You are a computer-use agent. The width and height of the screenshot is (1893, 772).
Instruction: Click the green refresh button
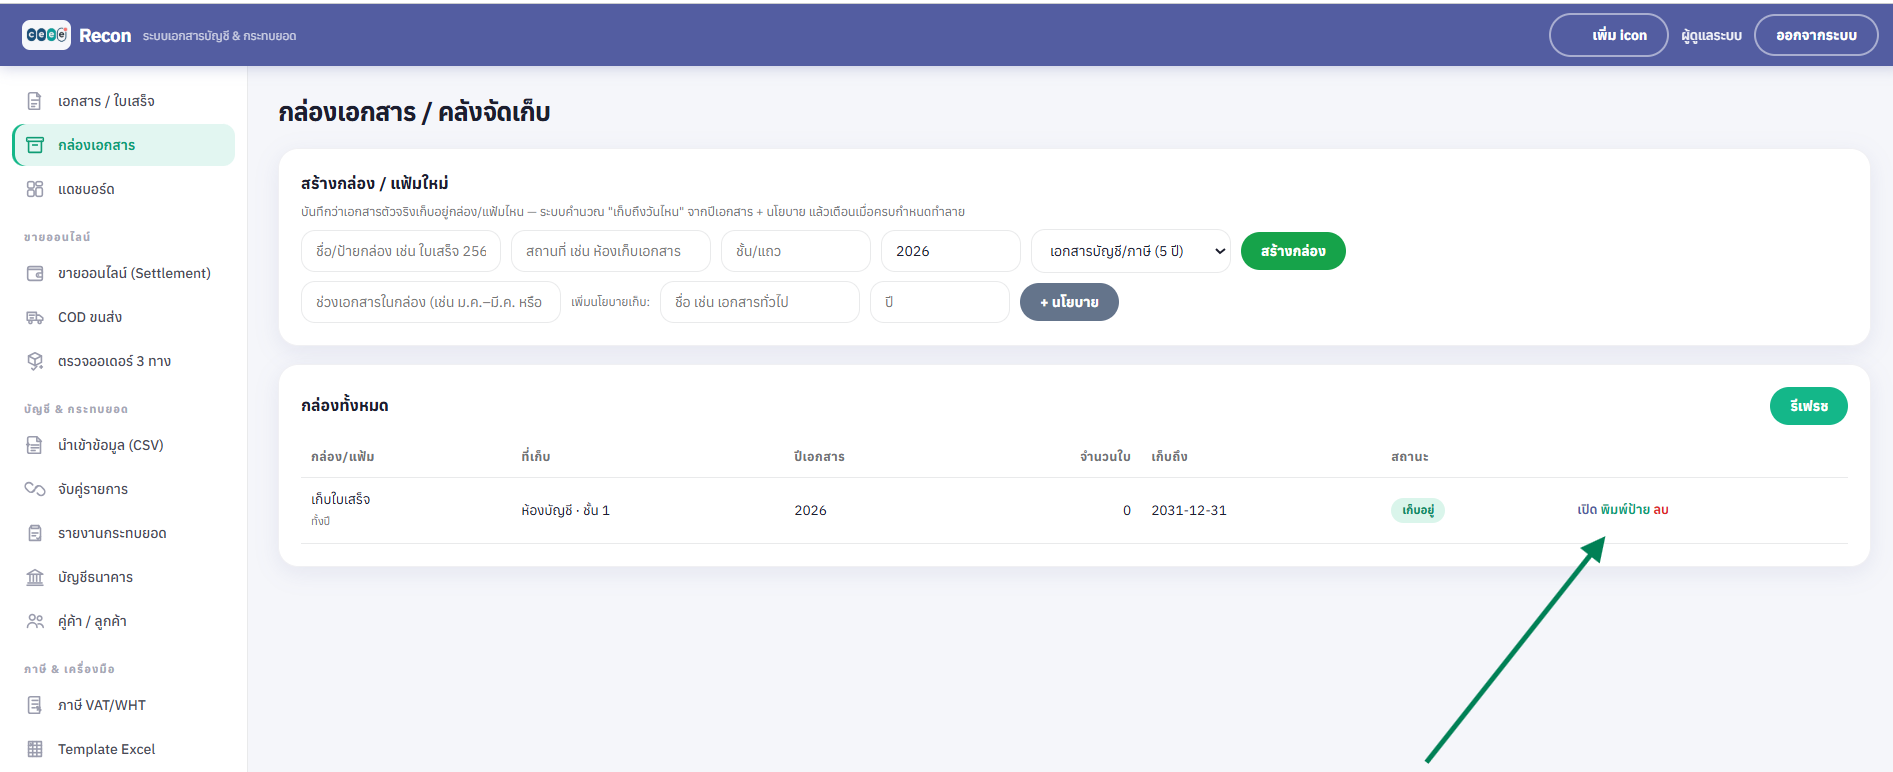tap(1808, 406)
